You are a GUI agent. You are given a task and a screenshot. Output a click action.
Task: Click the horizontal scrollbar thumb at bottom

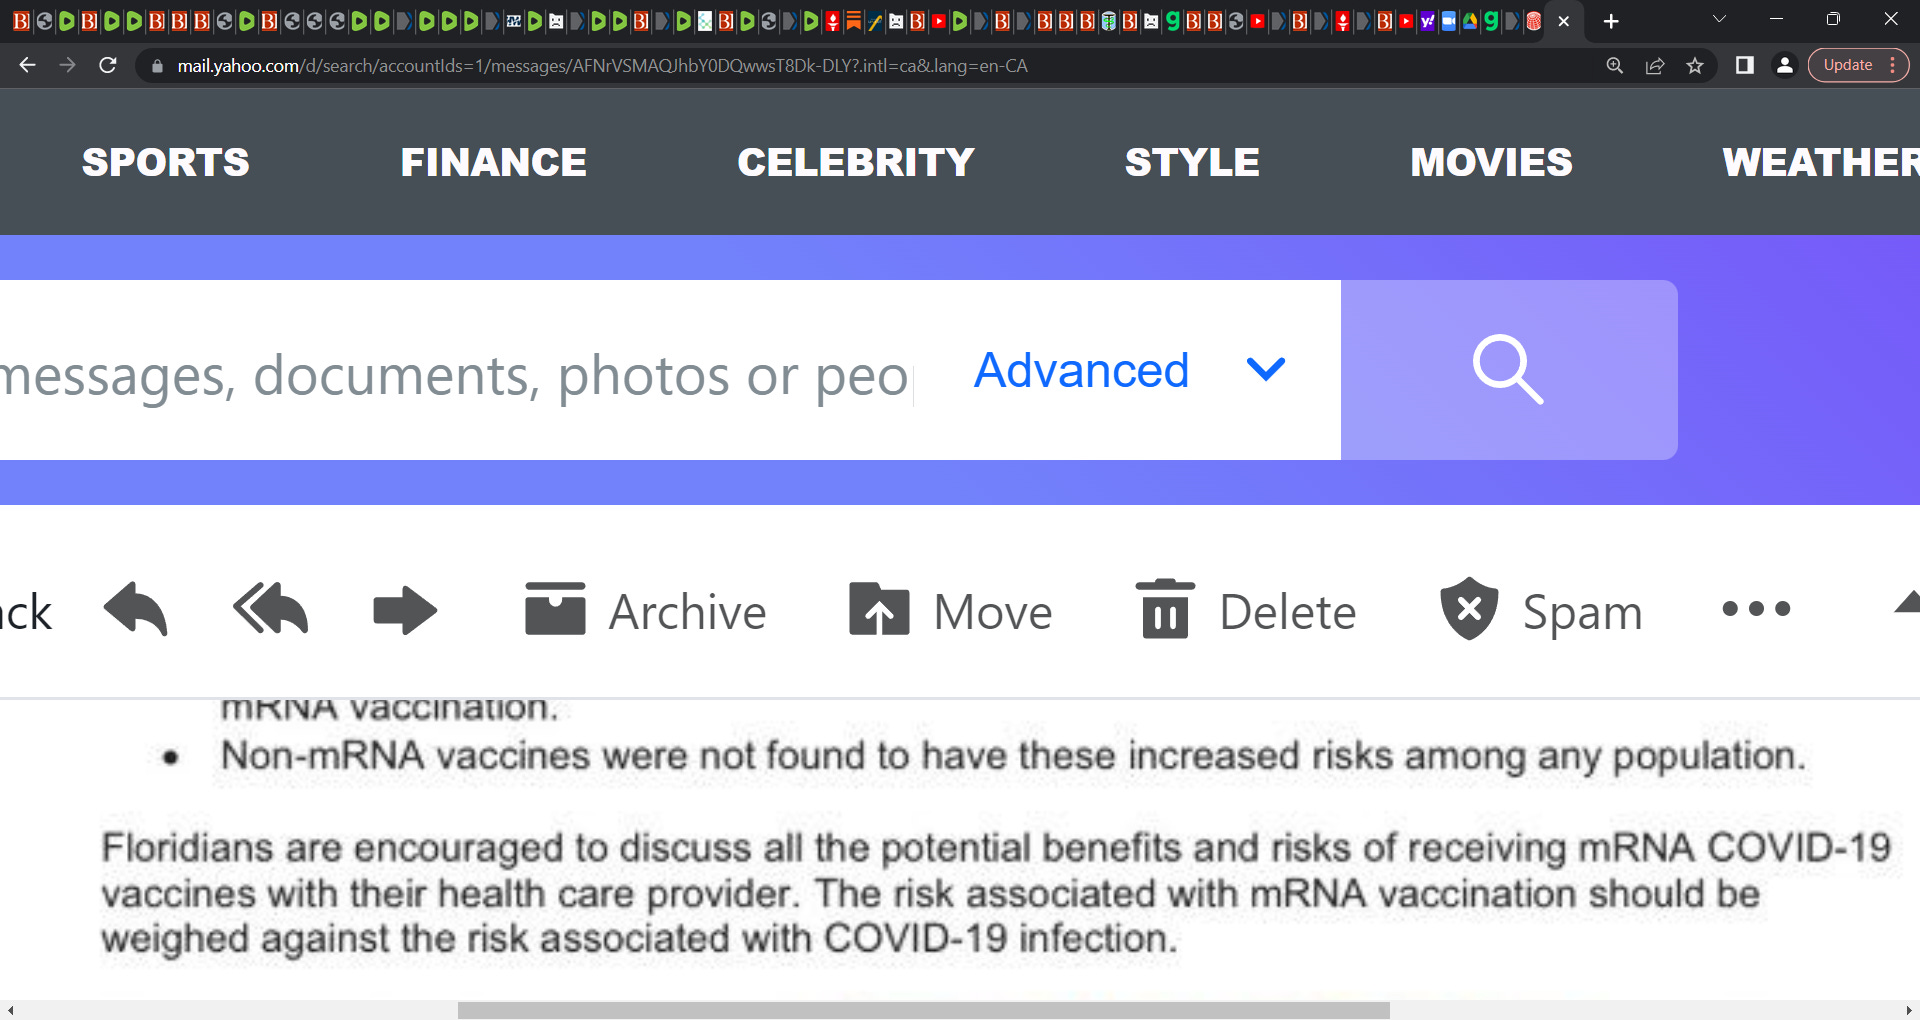coord(924,1010)
